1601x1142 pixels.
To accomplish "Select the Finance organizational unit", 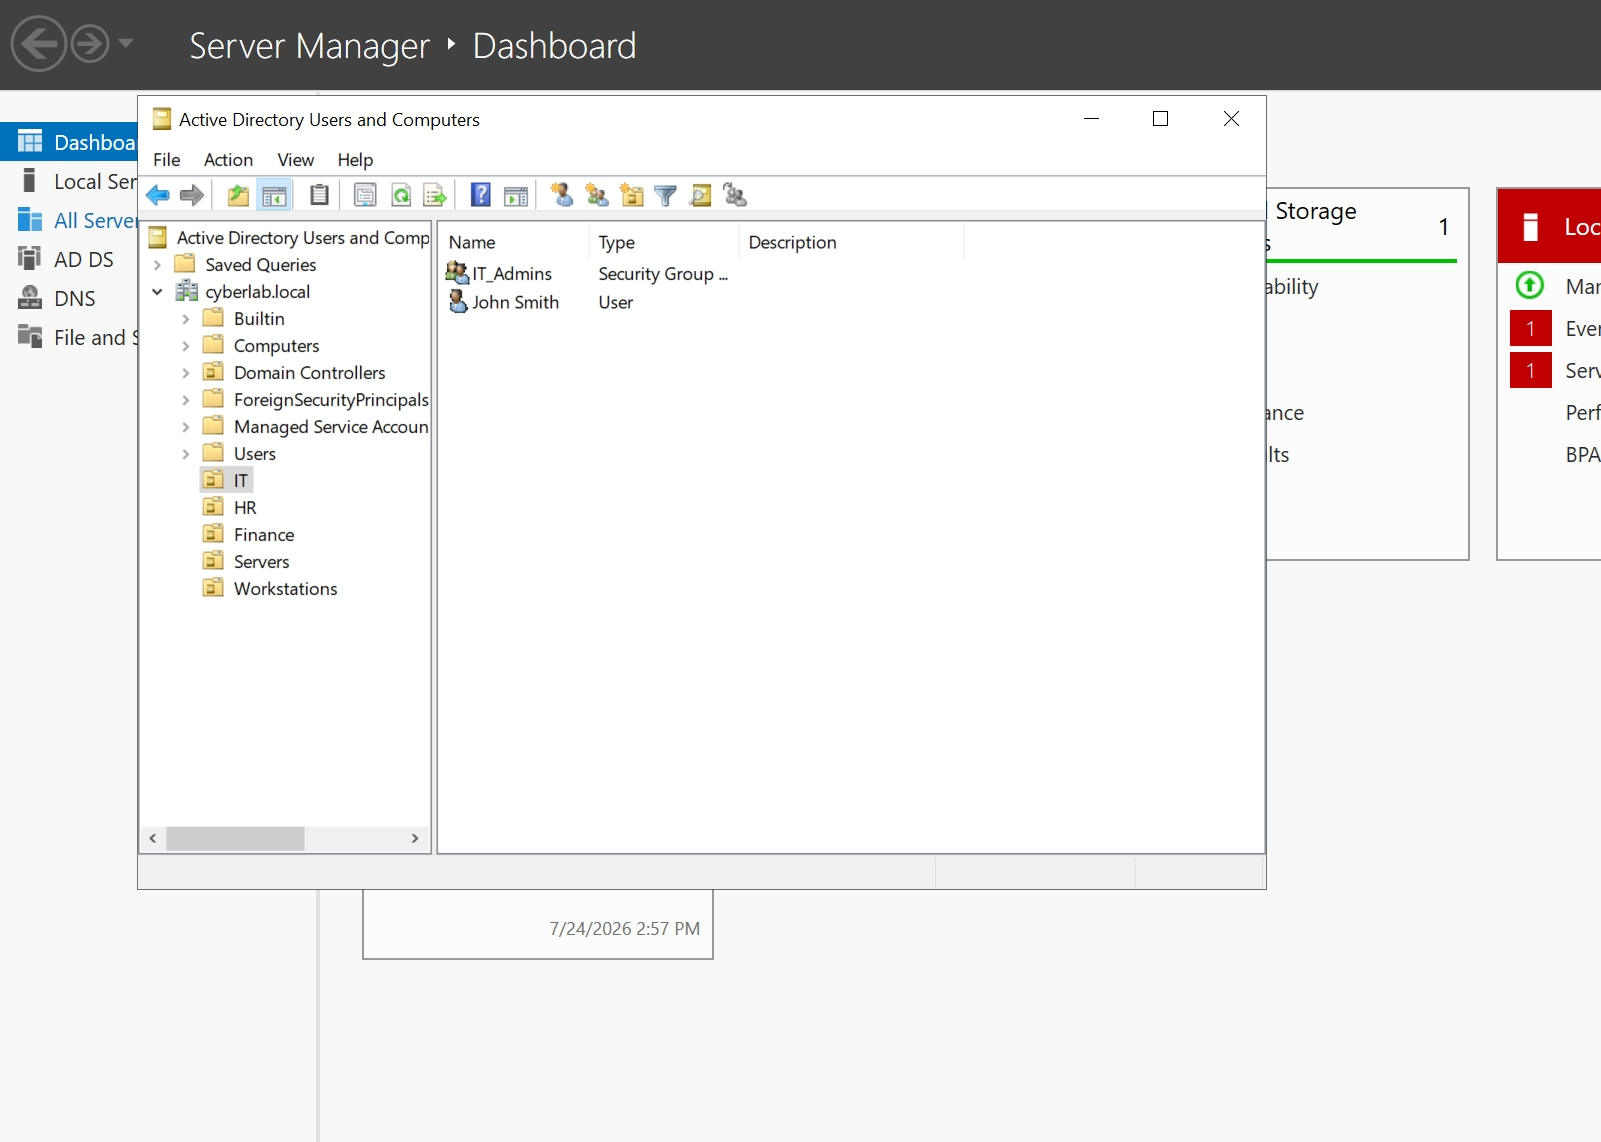I will pyautogui.click(x=264, y=535).
